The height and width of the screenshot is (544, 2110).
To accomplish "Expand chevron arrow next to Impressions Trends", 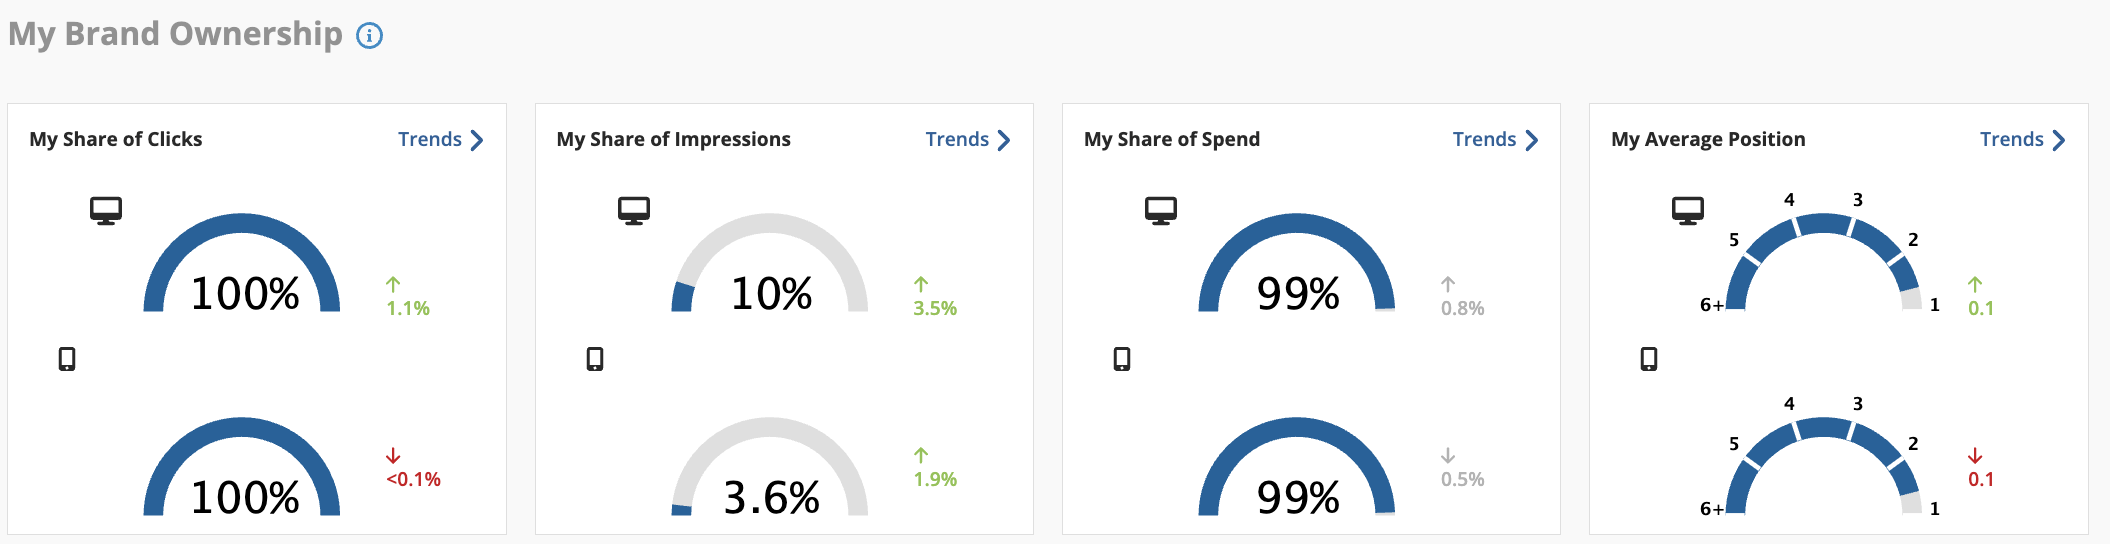I will pyautogui.click(x=1004, y=140).
